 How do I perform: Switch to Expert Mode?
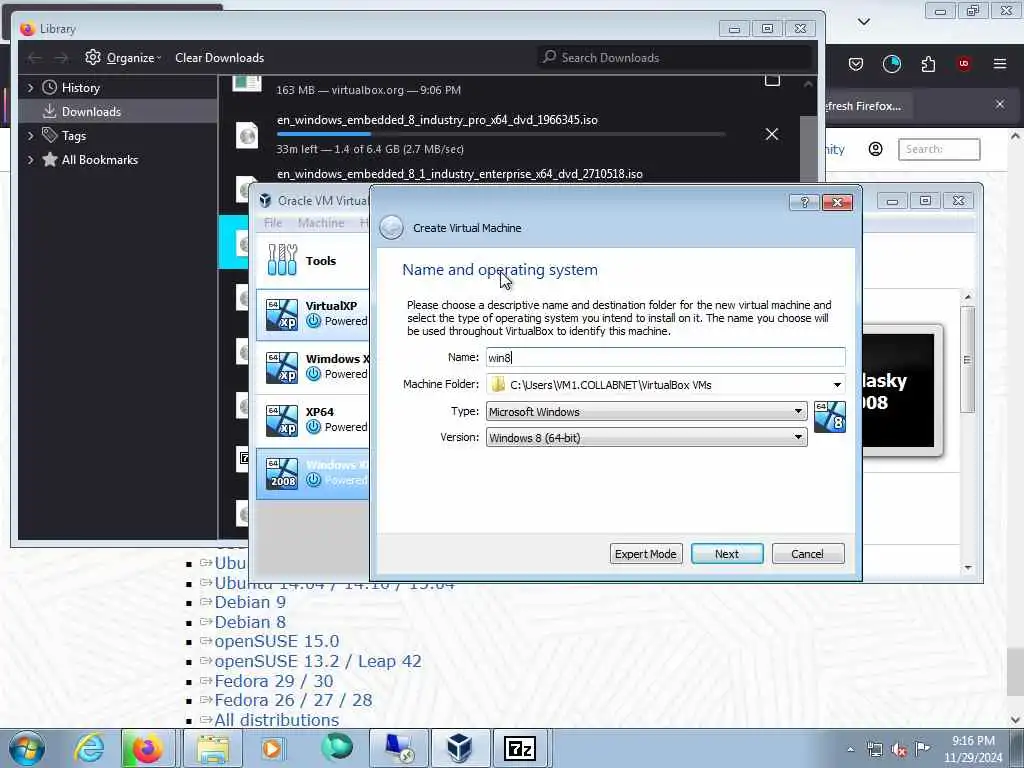(645, 554)
